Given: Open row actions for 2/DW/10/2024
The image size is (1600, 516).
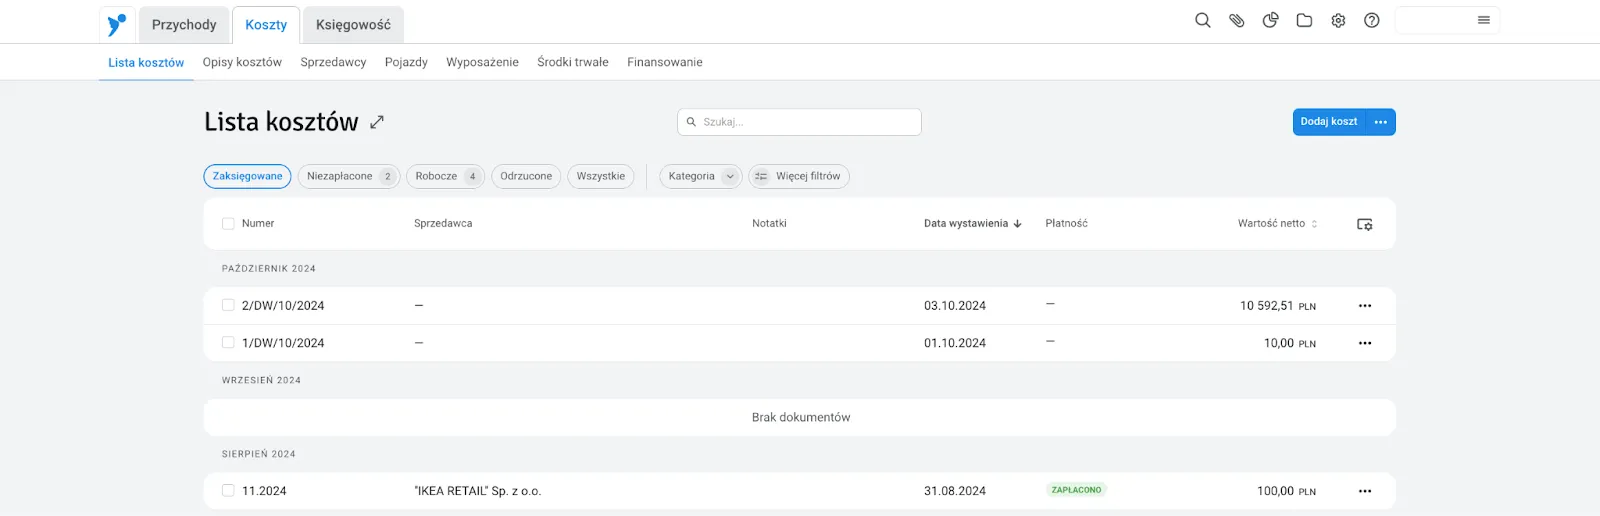Looking at the screenshot, I should [1365, 306].
